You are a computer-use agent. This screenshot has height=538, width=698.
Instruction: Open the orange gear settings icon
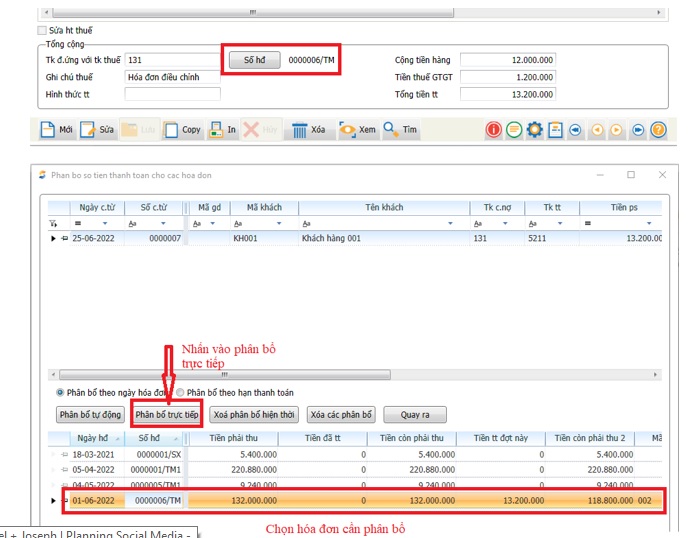click(x=534, y=130)
